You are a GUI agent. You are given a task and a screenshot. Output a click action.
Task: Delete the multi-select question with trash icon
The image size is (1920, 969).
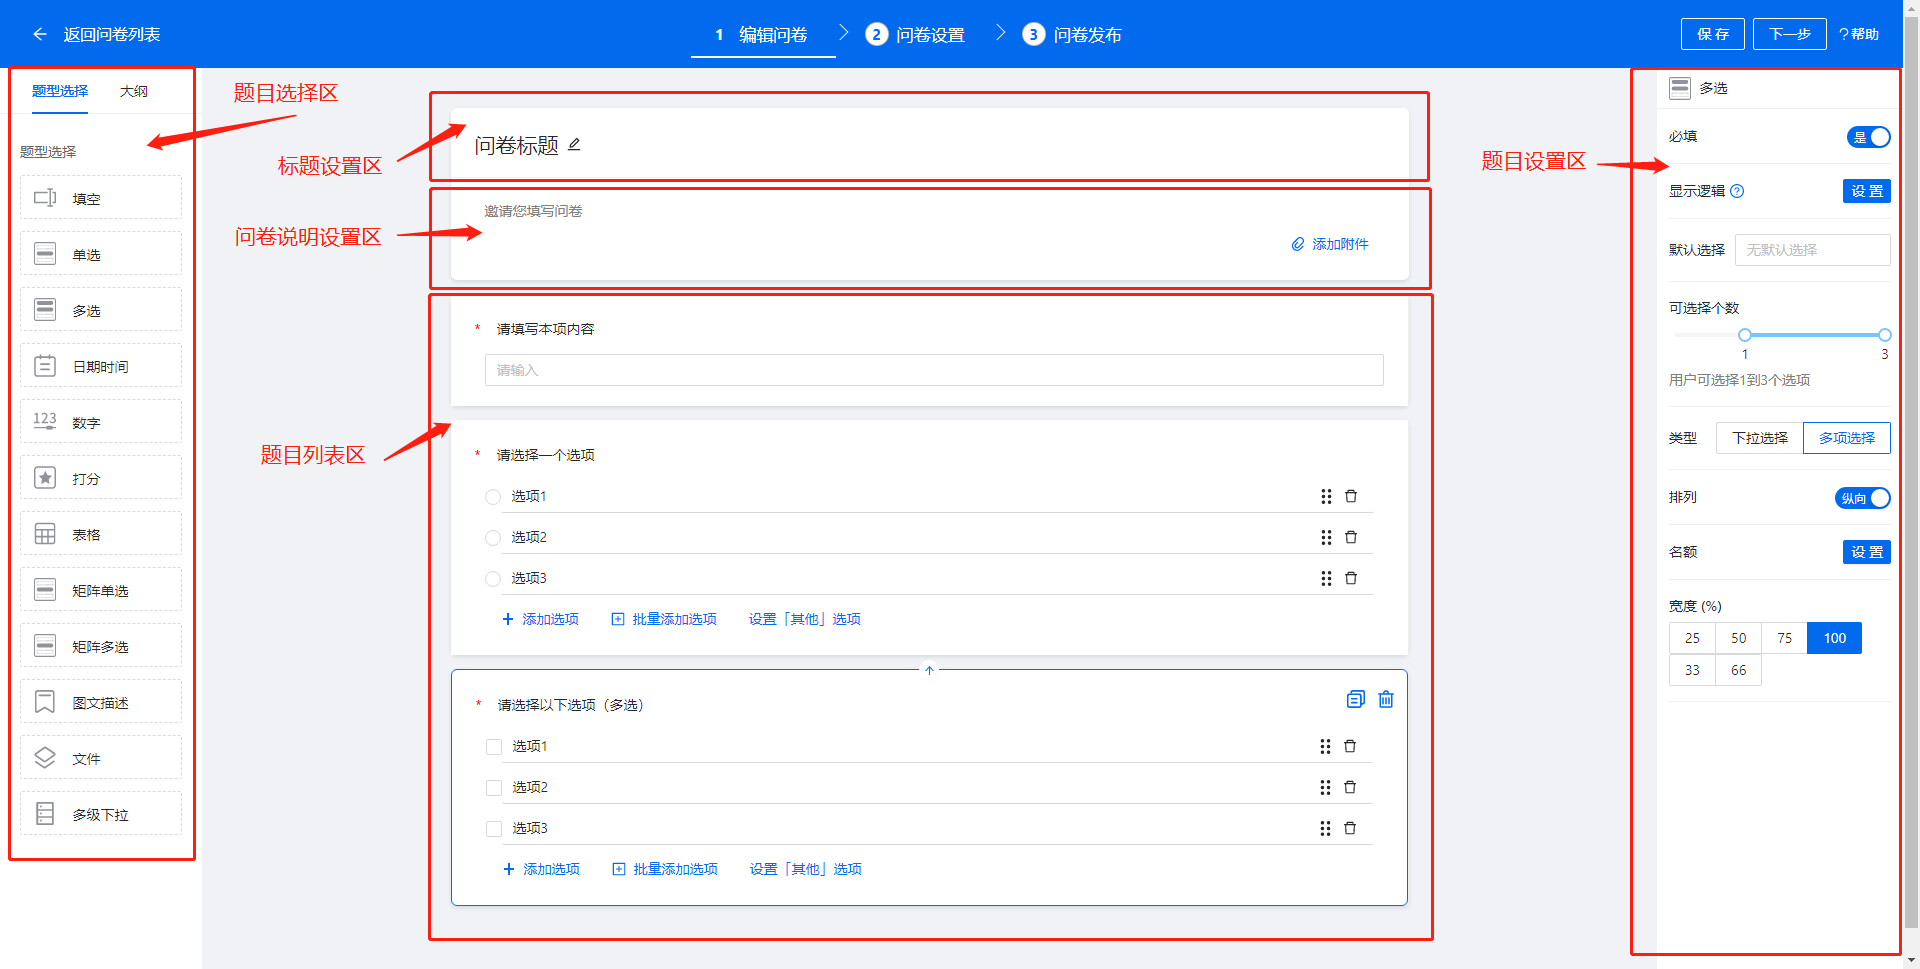point(1386,699)
